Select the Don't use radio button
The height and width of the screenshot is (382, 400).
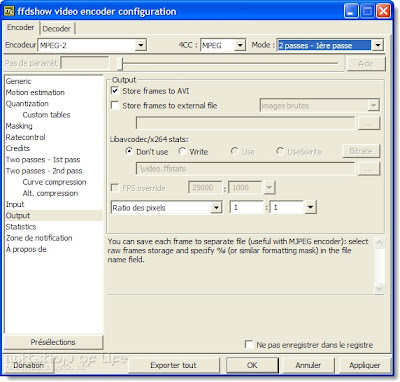coord(129,151)
